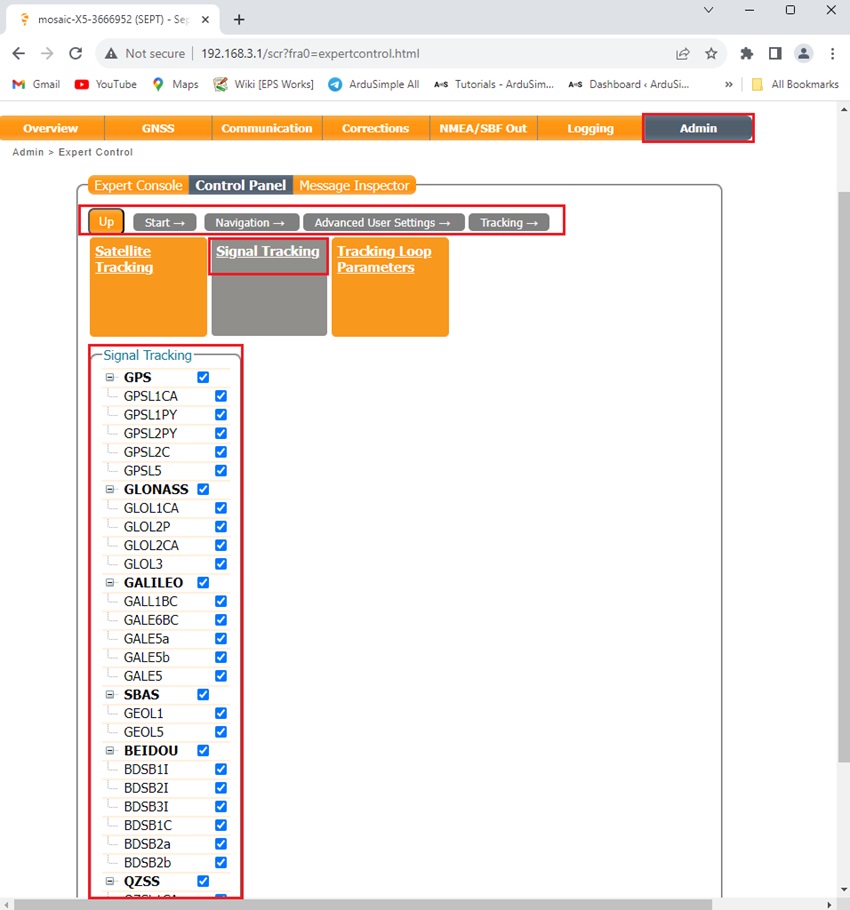Open the Gmail bookmark
Viewport: 850px width, 910px height.
tap(36, 84)
